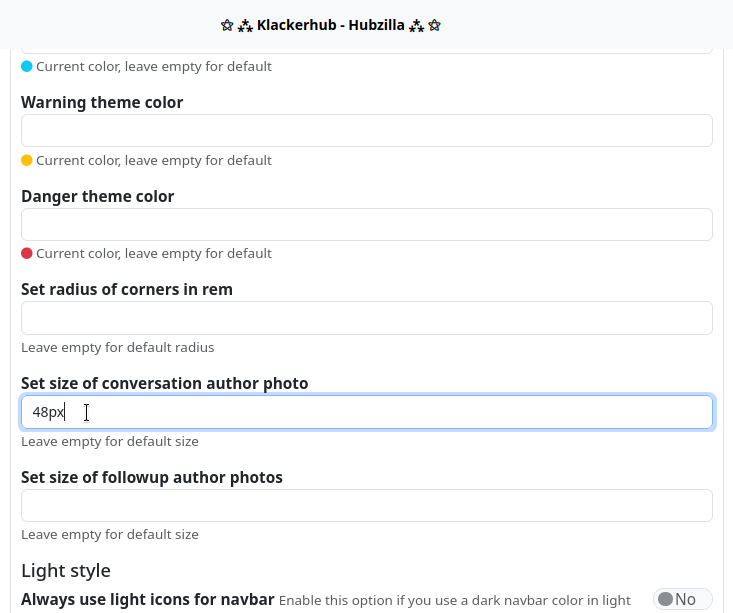Image resolution: width=733 pixels, height=613 pixels.
Task: Click the Warning theme color label
Action: (102, 103)
